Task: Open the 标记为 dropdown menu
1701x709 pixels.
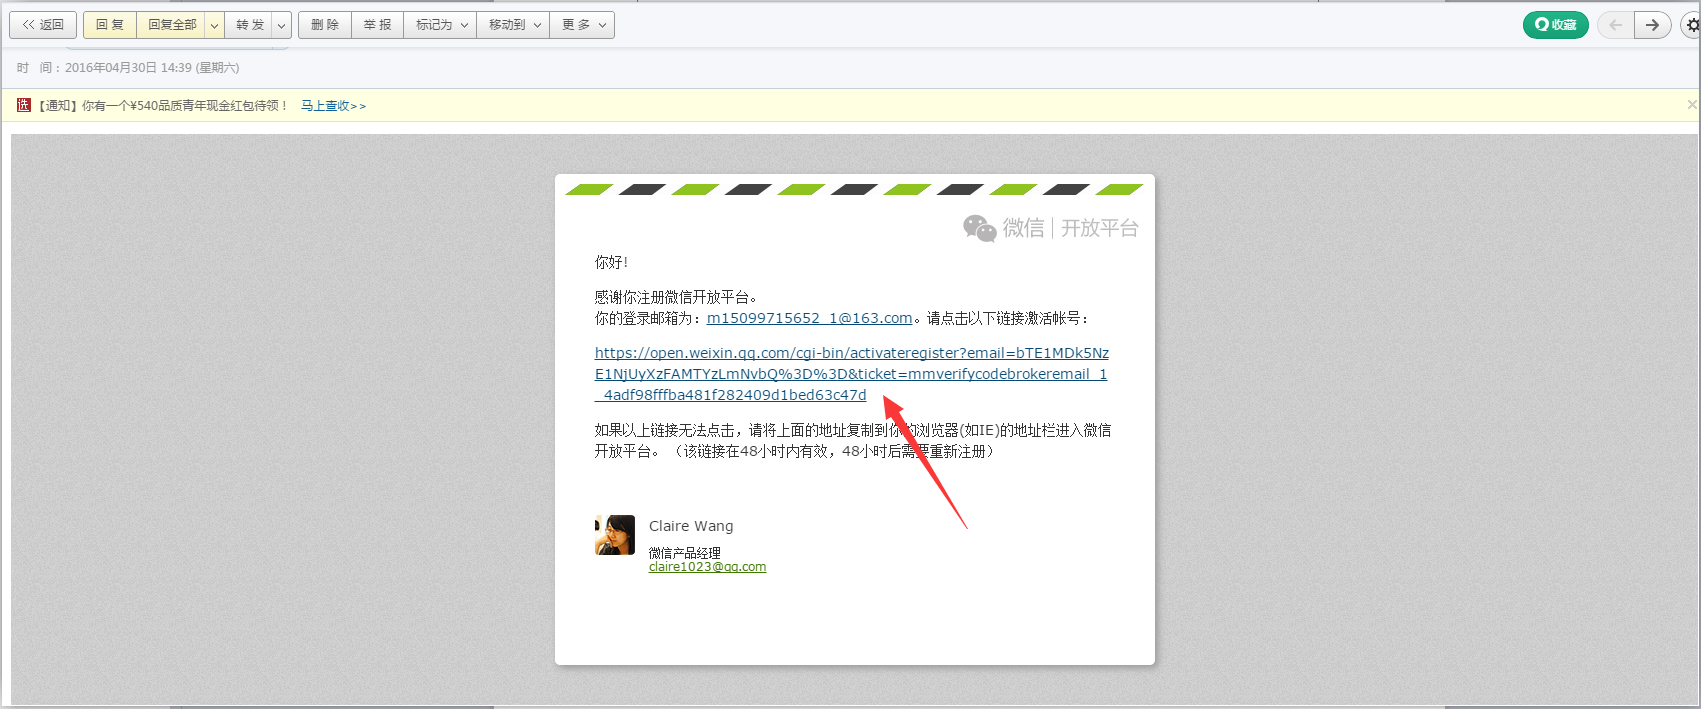Action: point(441,25)
